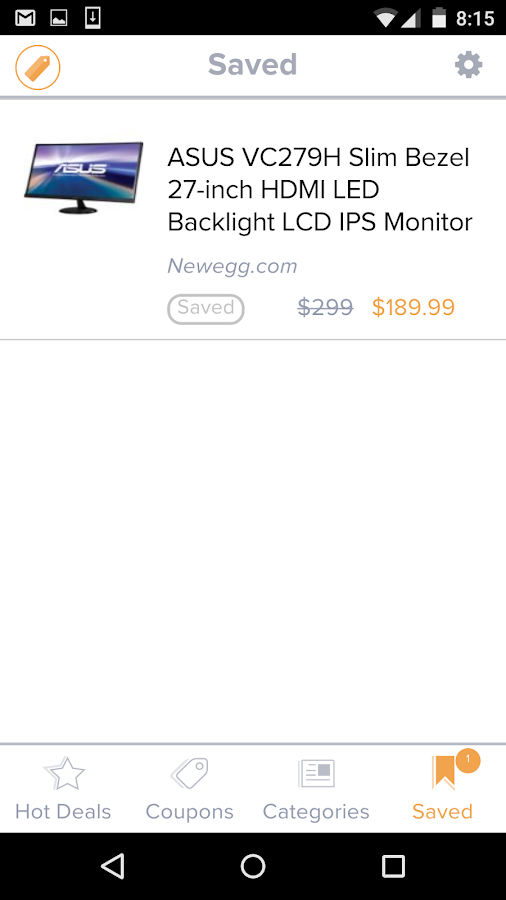
Task: Switch to the Categories tab label
Action: [316, 812]
